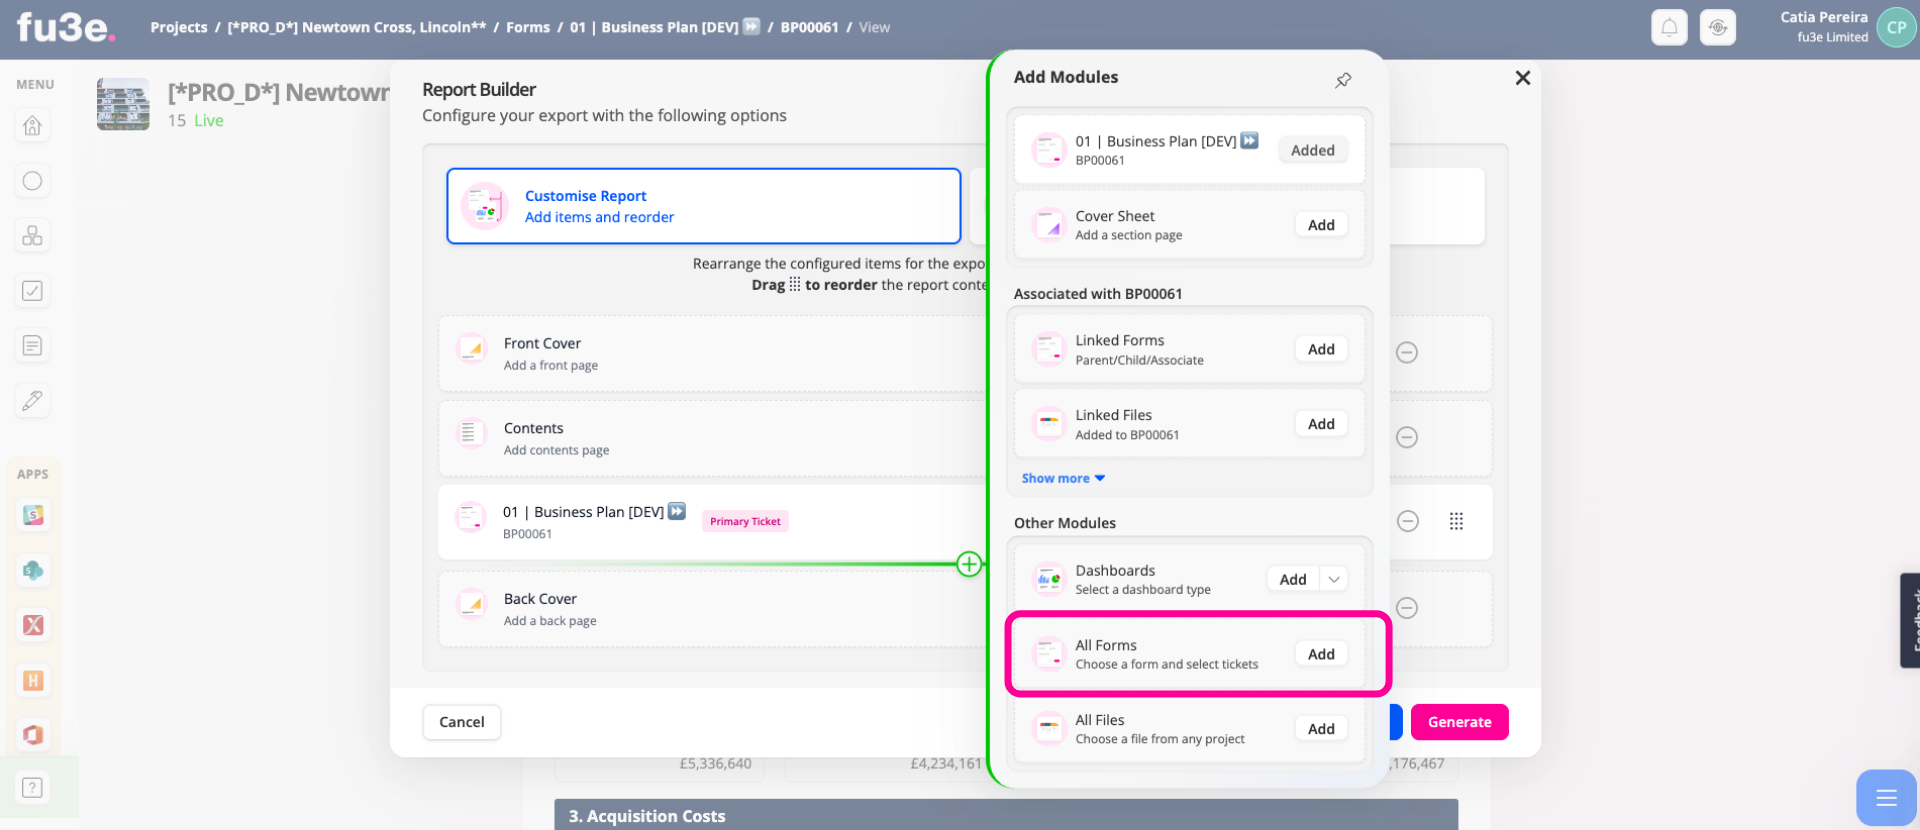Click the Live status label
Image resolution: width=1920 pixels, height=830 pixels.
click(209, 120)
